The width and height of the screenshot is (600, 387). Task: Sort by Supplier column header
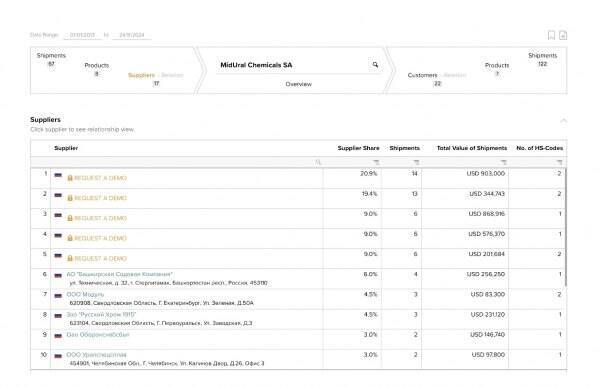click(x=66, y=148)
